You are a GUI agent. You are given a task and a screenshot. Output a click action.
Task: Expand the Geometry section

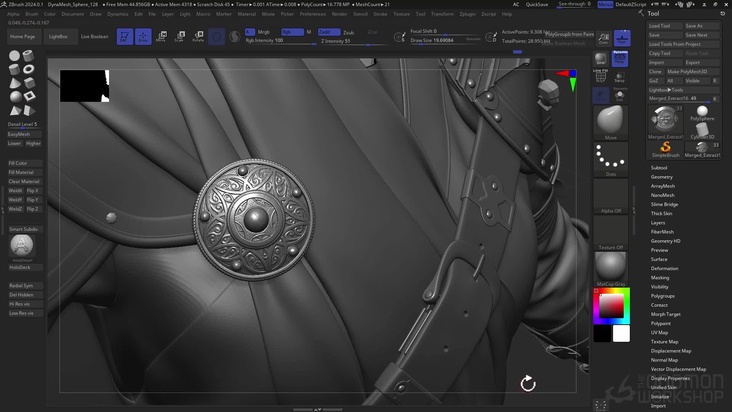tap(662, 177)
